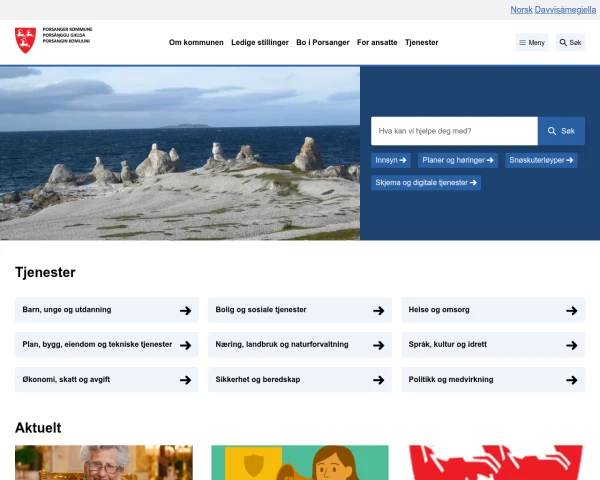Open the news thumbnail with elderly woman

(104, 462)
